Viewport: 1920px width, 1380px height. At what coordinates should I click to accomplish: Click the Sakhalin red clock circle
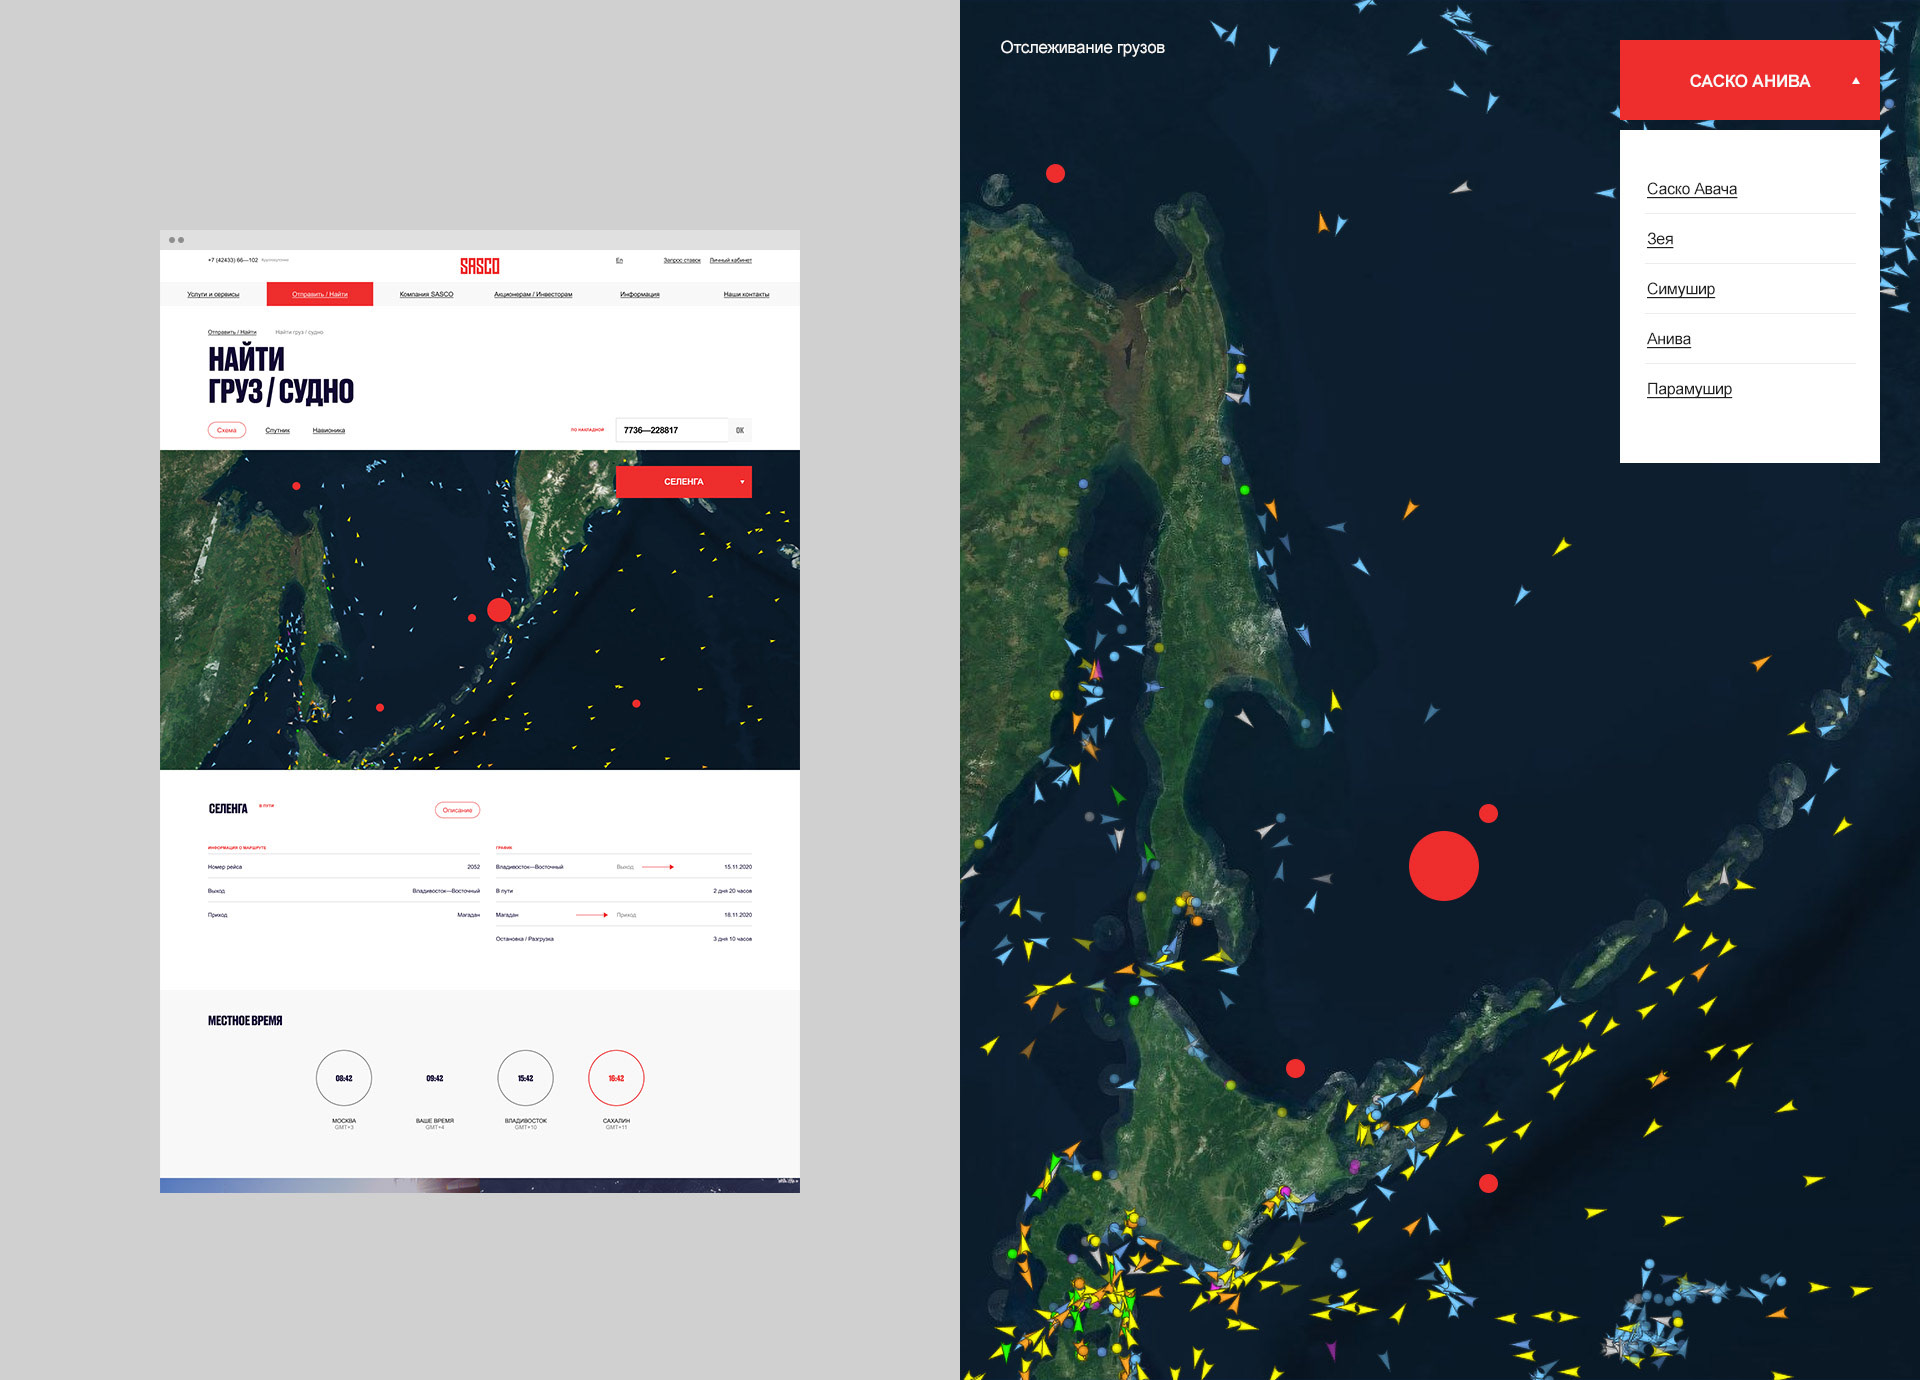[616, 1078]
